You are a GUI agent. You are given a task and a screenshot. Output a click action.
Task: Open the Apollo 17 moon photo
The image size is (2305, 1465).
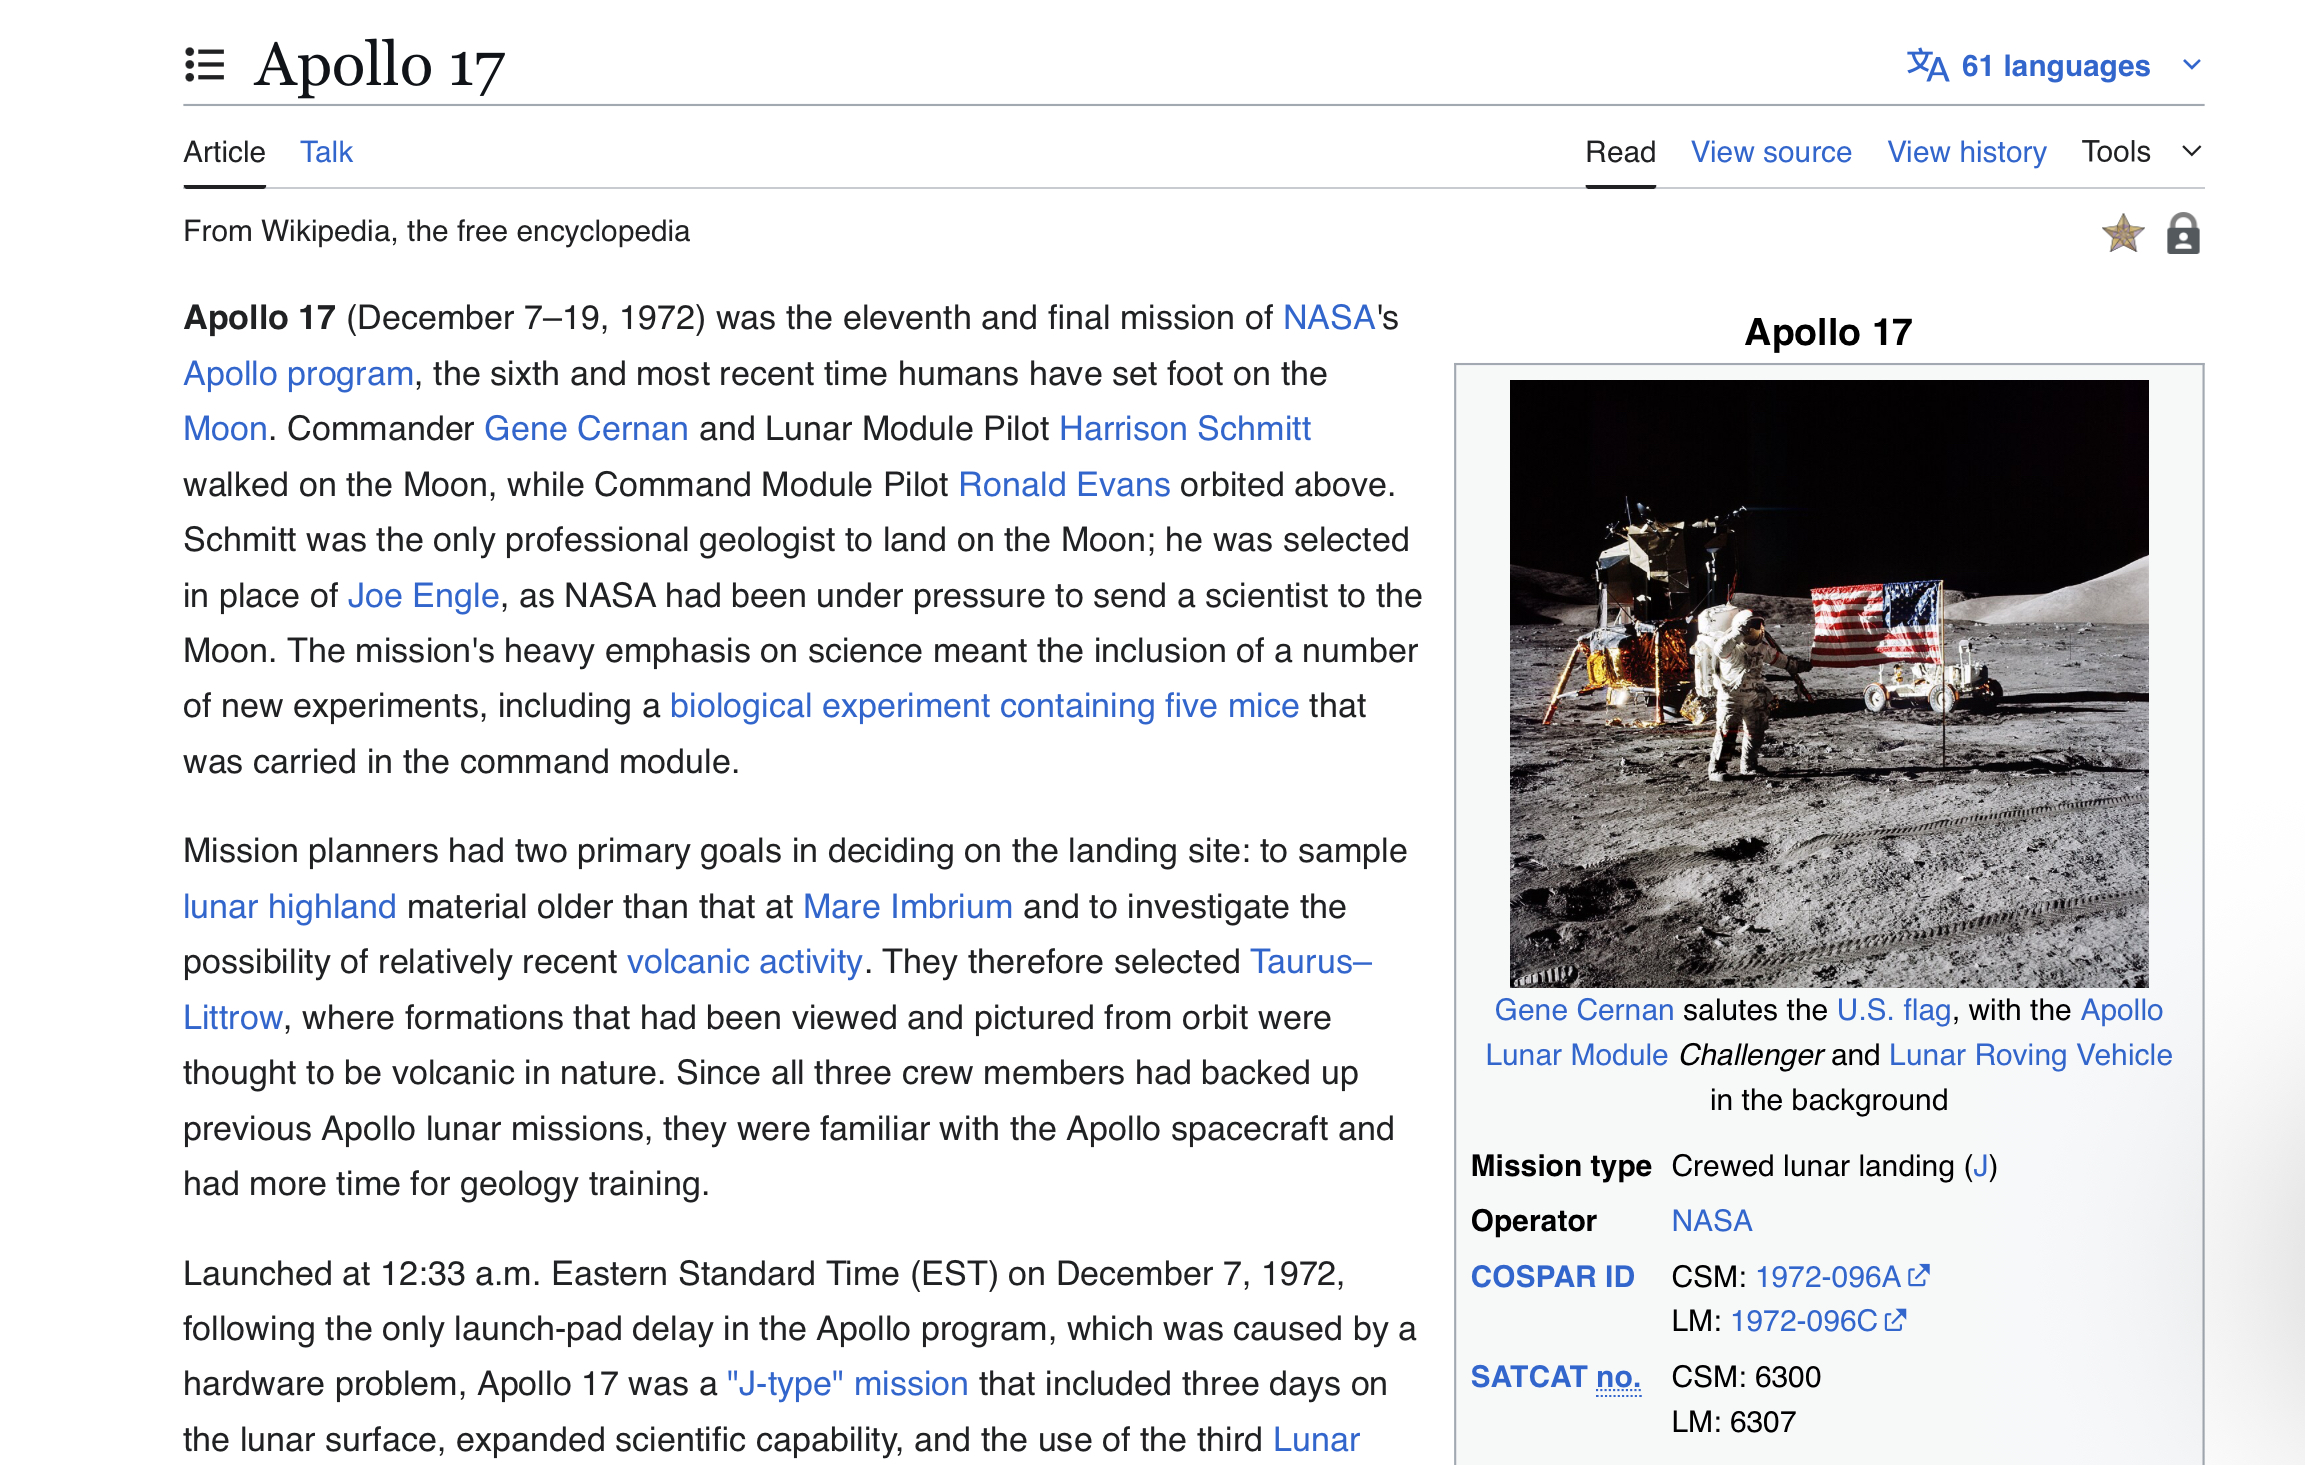[1828, 683]
